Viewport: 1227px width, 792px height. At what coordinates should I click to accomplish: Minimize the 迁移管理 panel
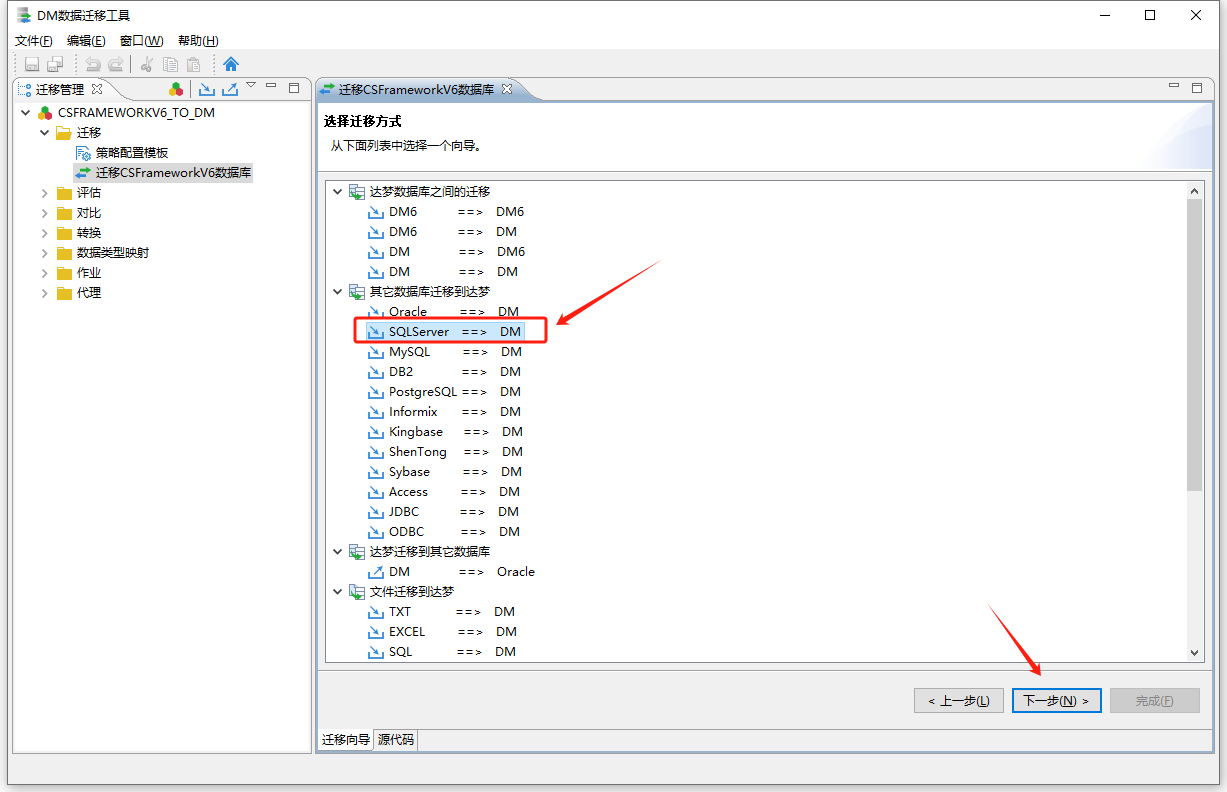click(272, 88)
